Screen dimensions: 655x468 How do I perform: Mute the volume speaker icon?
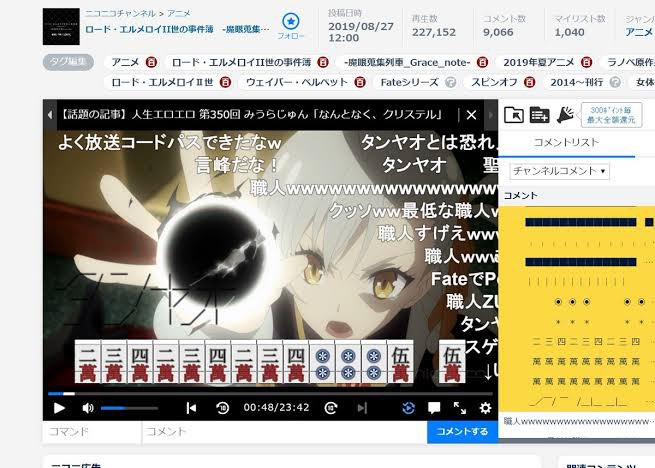tap(88, 408)
